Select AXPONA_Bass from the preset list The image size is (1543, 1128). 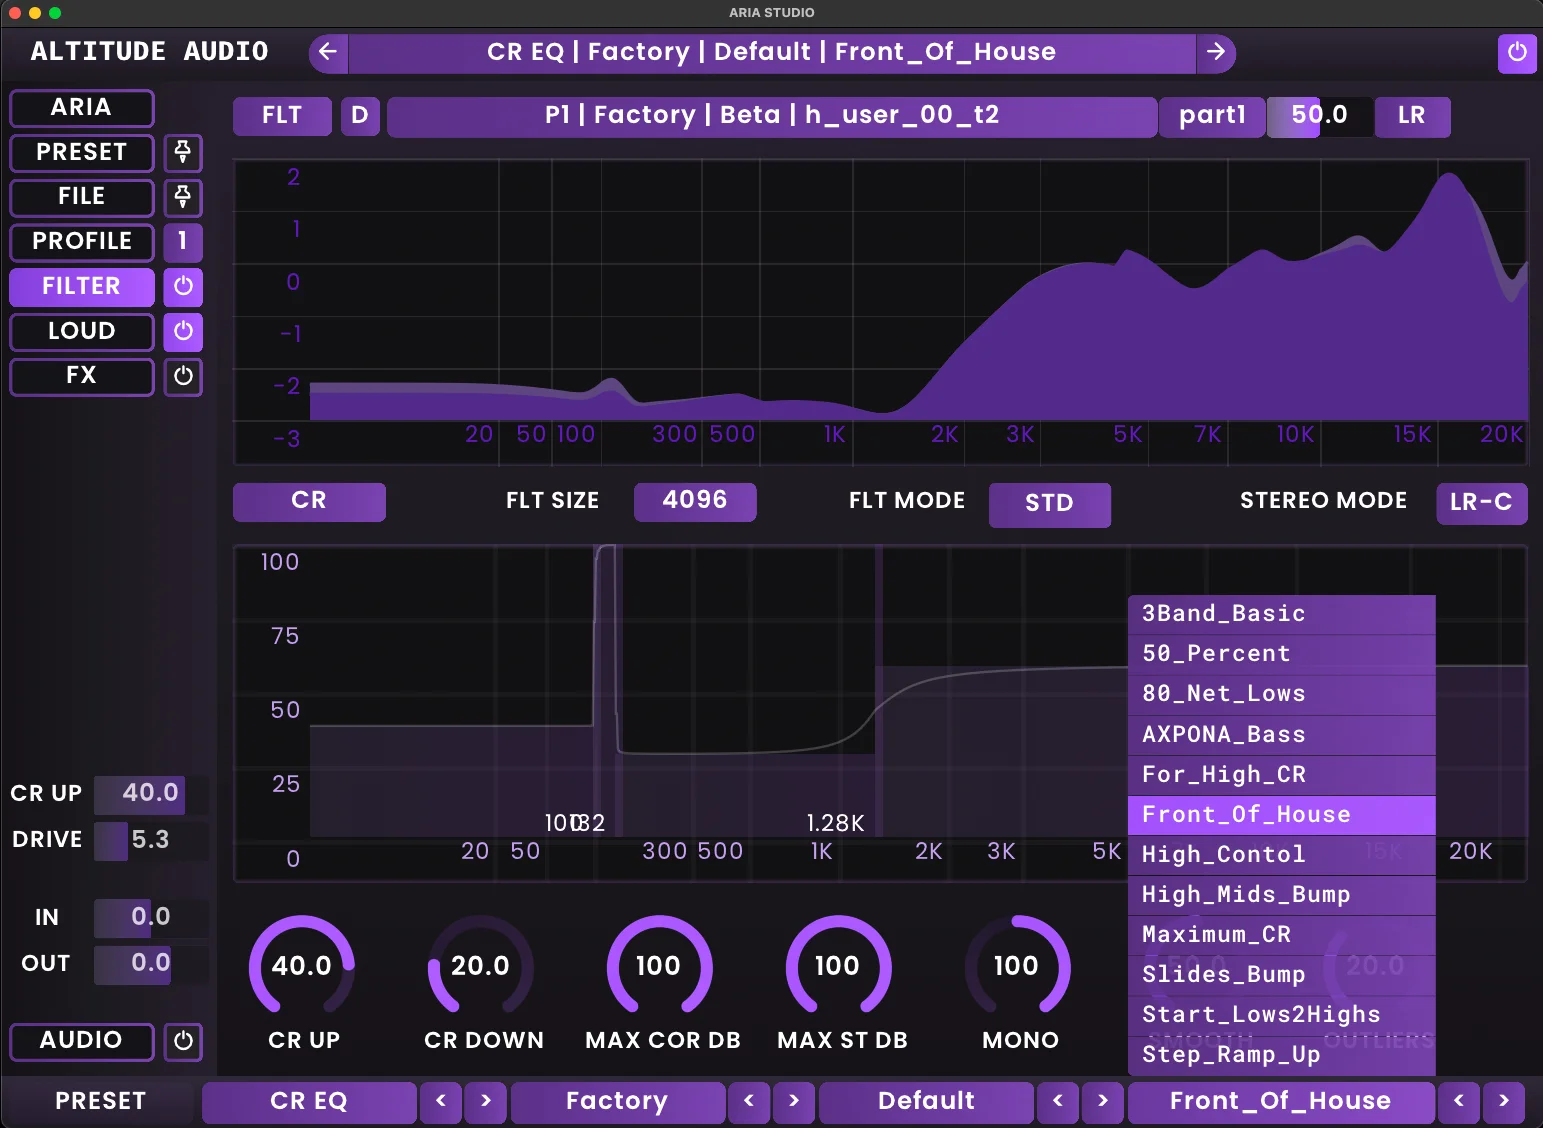(x=1280, y=734)
